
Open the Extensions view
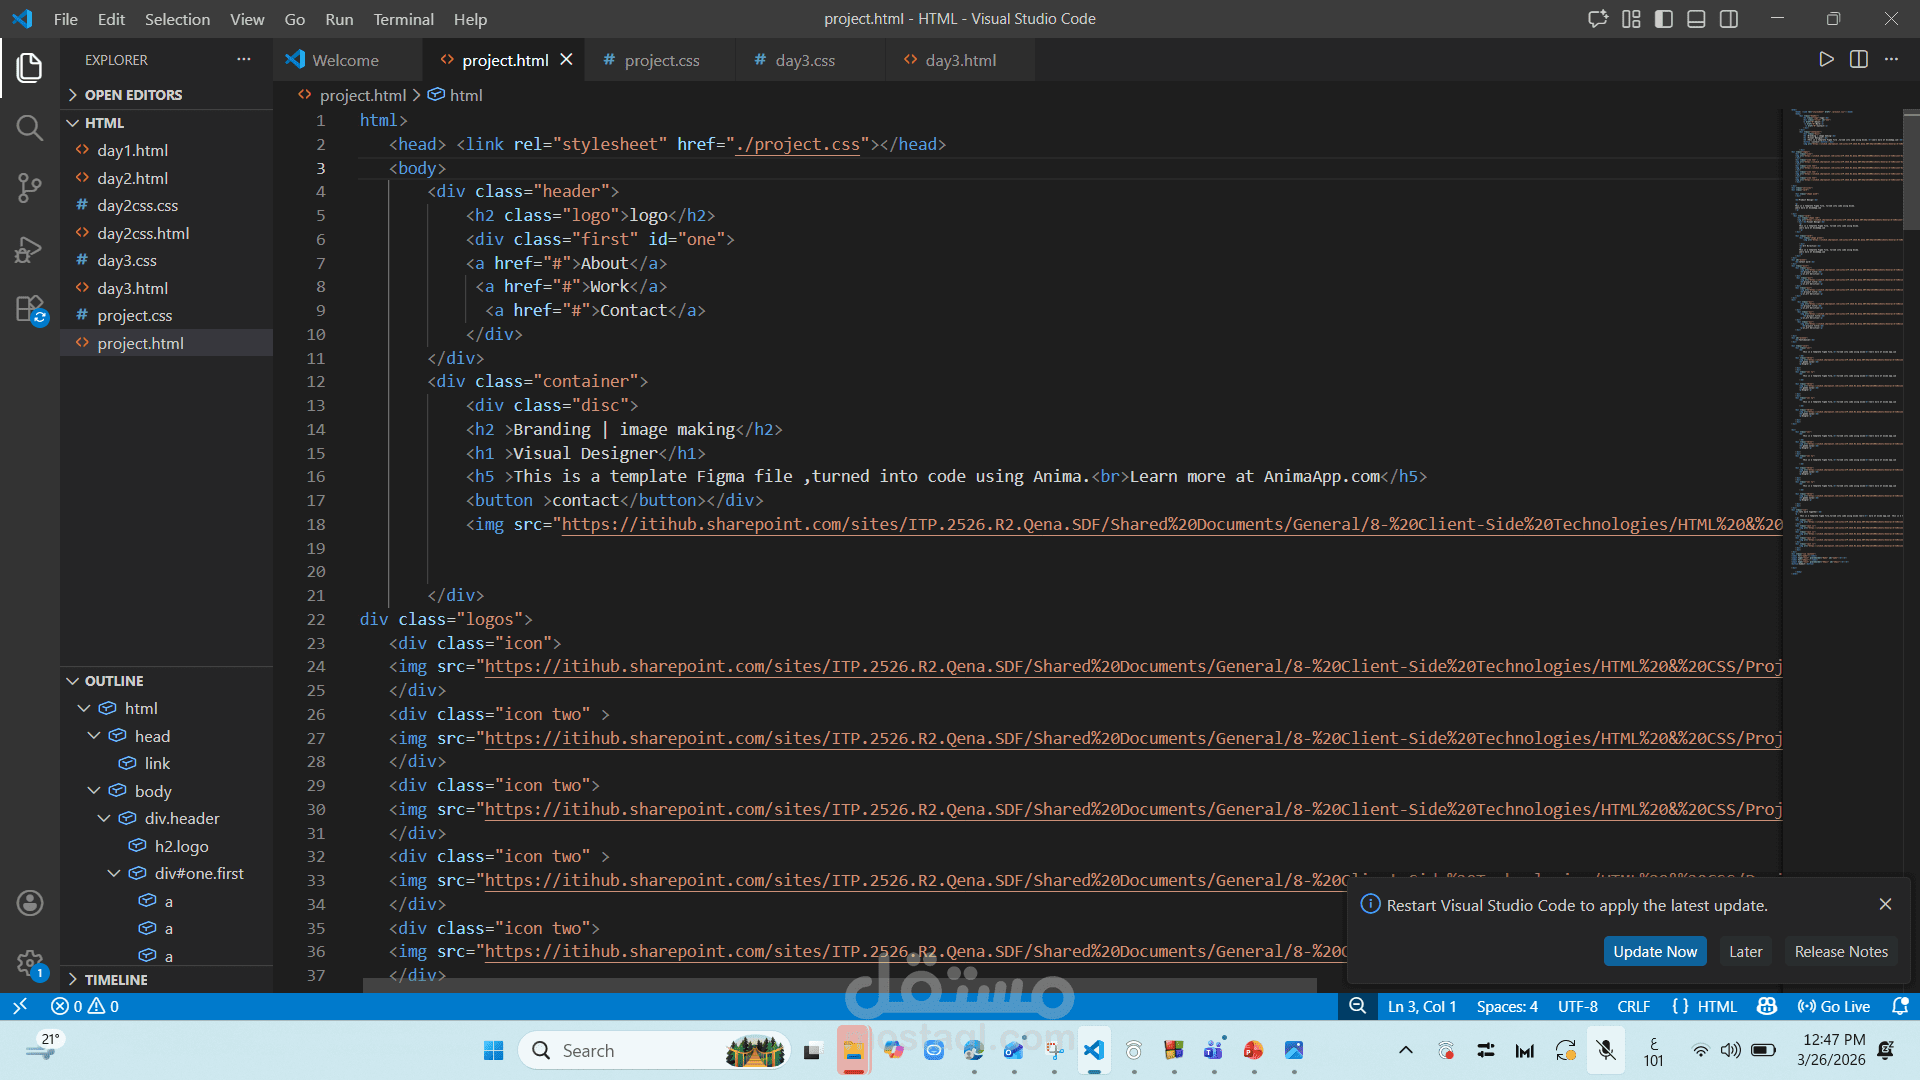pyautogui.click(x=29, y=309)
